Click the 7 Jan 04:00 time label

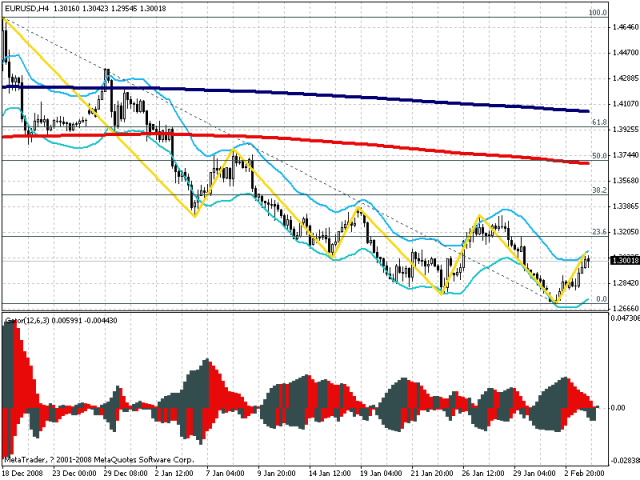pos(226,473)
